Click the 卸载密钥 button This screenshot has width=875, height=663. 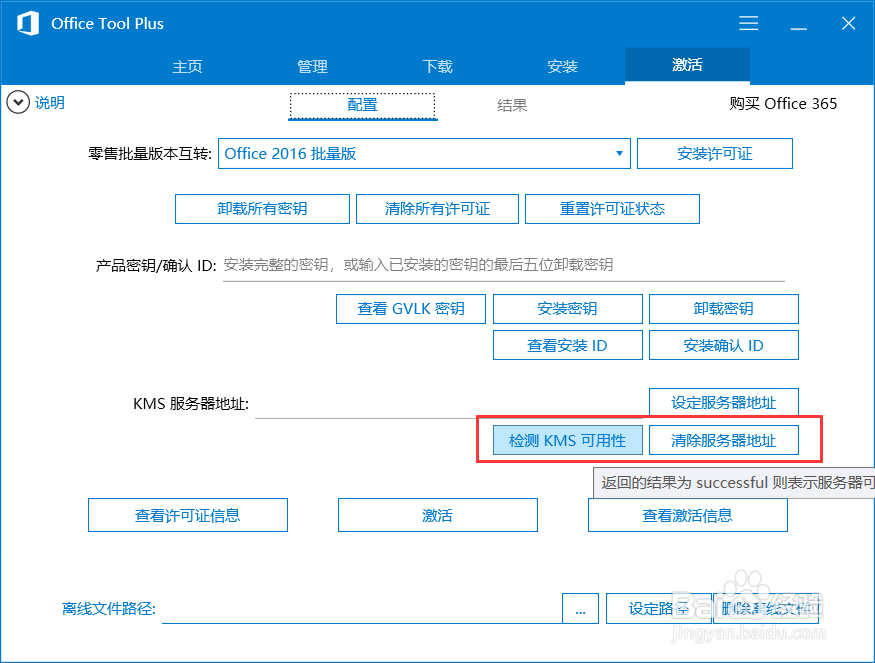point(724,309)
